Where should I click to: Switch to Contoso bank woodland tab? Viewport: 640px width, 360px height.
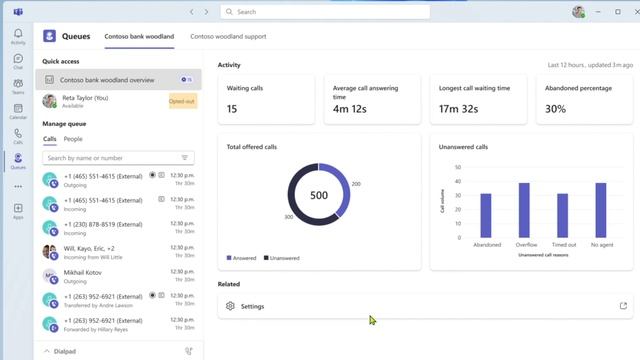[139, 36]
